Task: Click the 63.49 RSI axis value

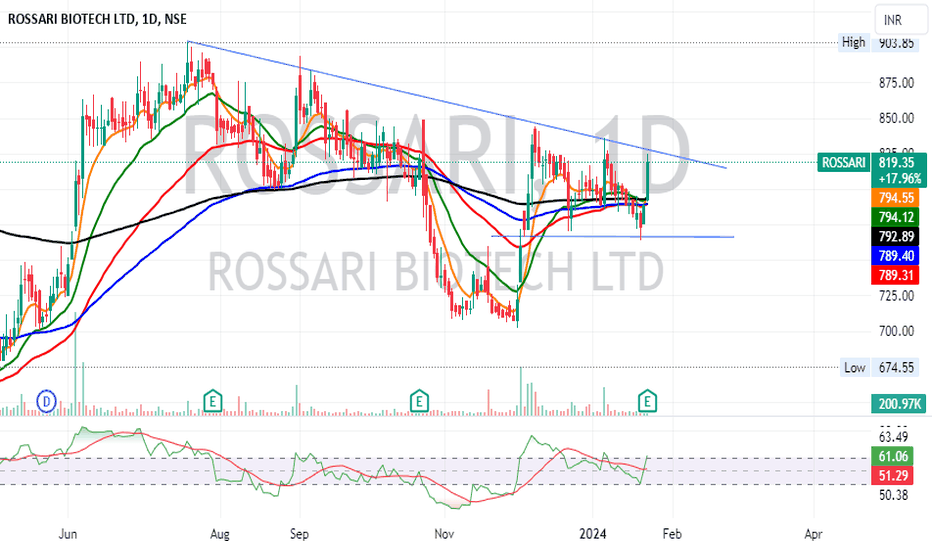Action: click(893, 437)
